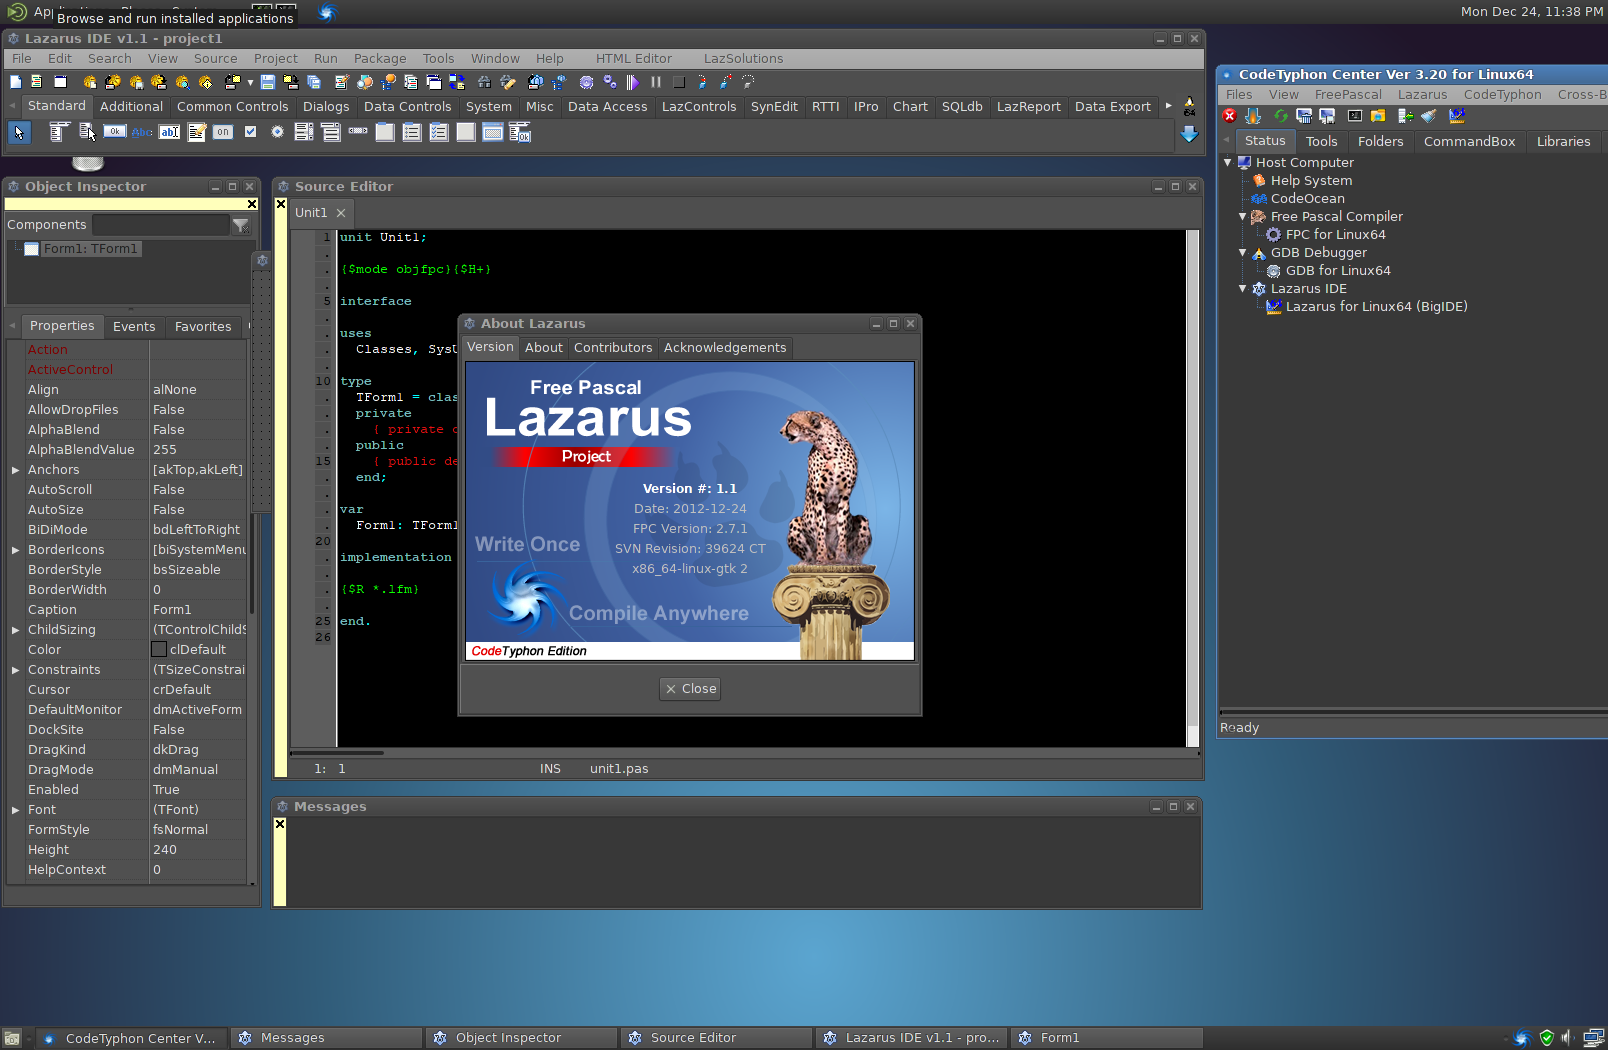Click the Close button in About Lazarus
This screenshot has width=1608, height=1050.
tap(691, 689)
